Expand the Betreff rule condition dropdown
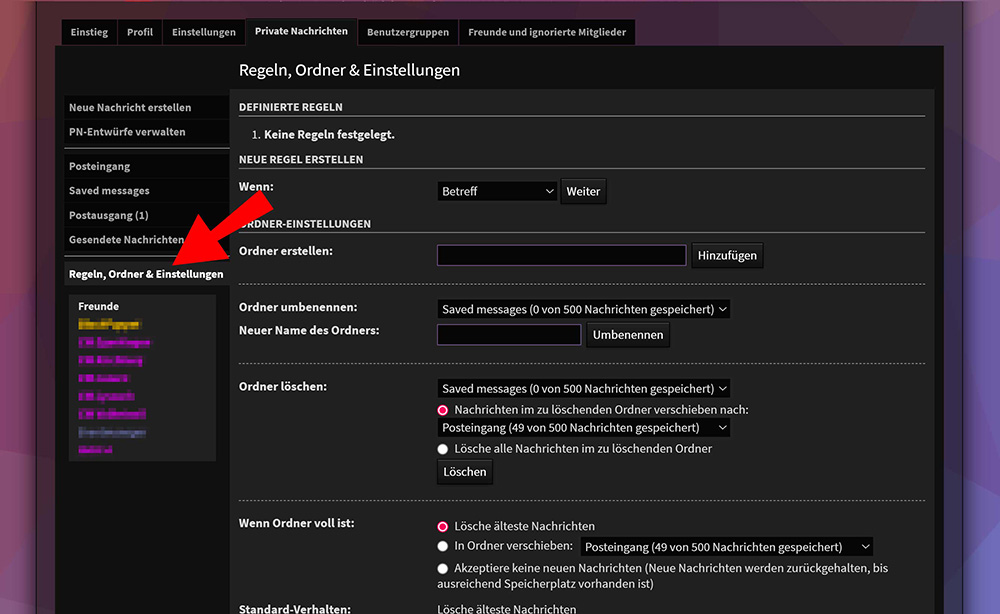 [x=497, y=191]
